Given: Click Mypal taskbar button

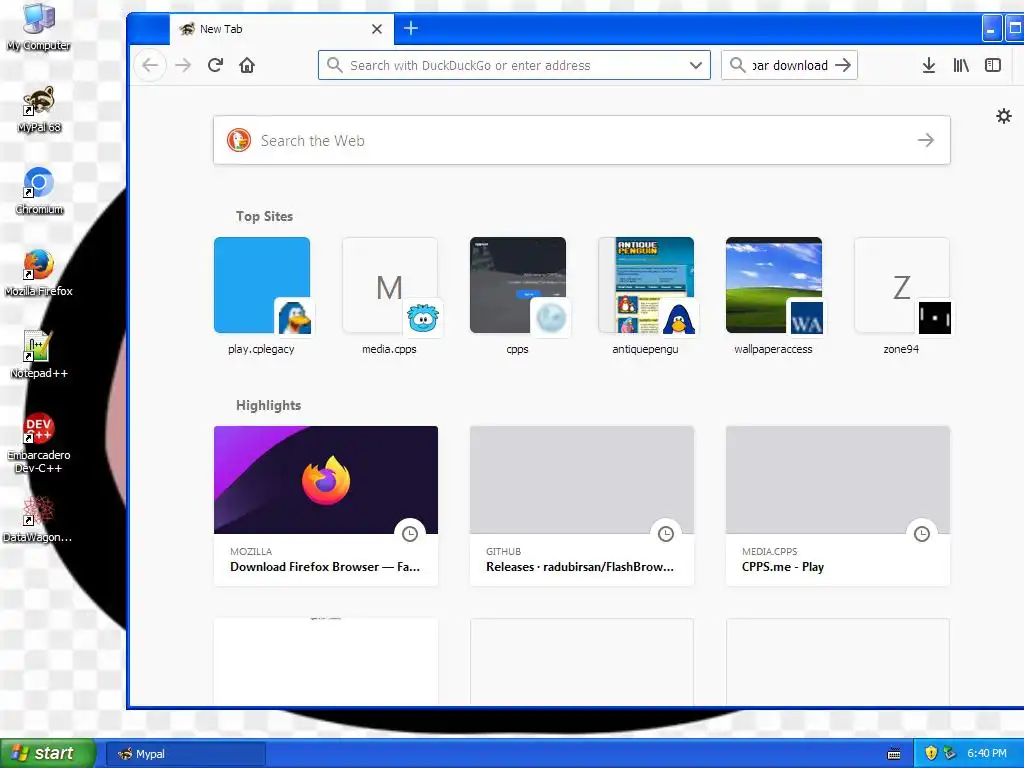Looking at the screenshot, I should coord(186,754).
